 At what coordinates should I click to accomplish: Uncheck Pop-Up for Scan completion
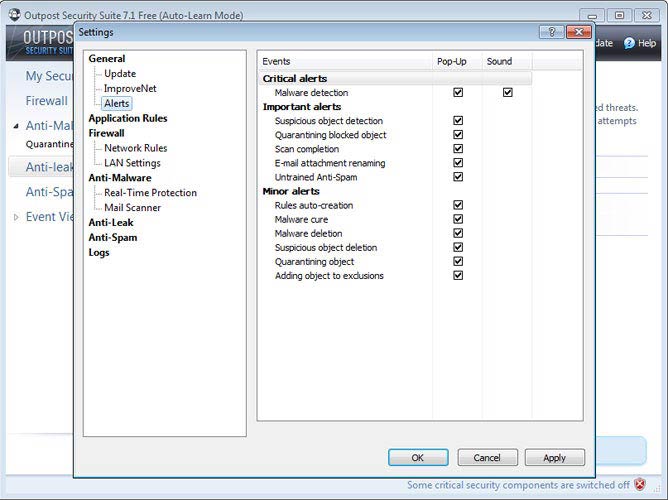coord(458,149)
